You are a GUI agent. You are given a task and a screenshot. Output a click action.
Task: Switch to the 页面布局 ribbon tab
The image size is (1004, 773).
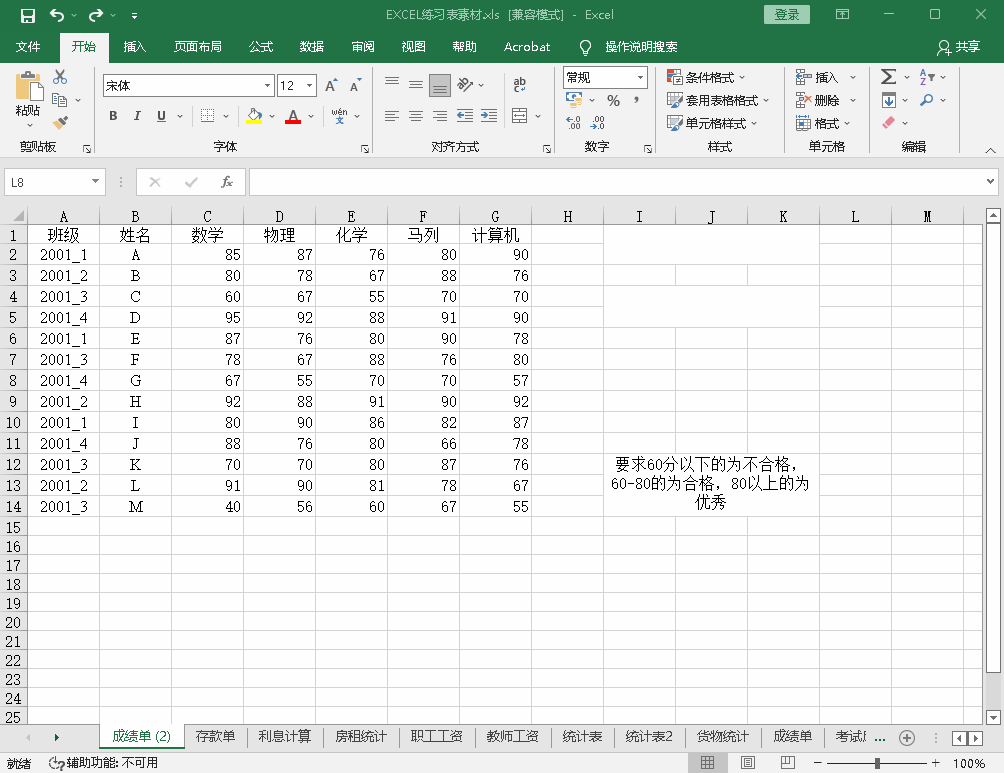click(198, 46)
